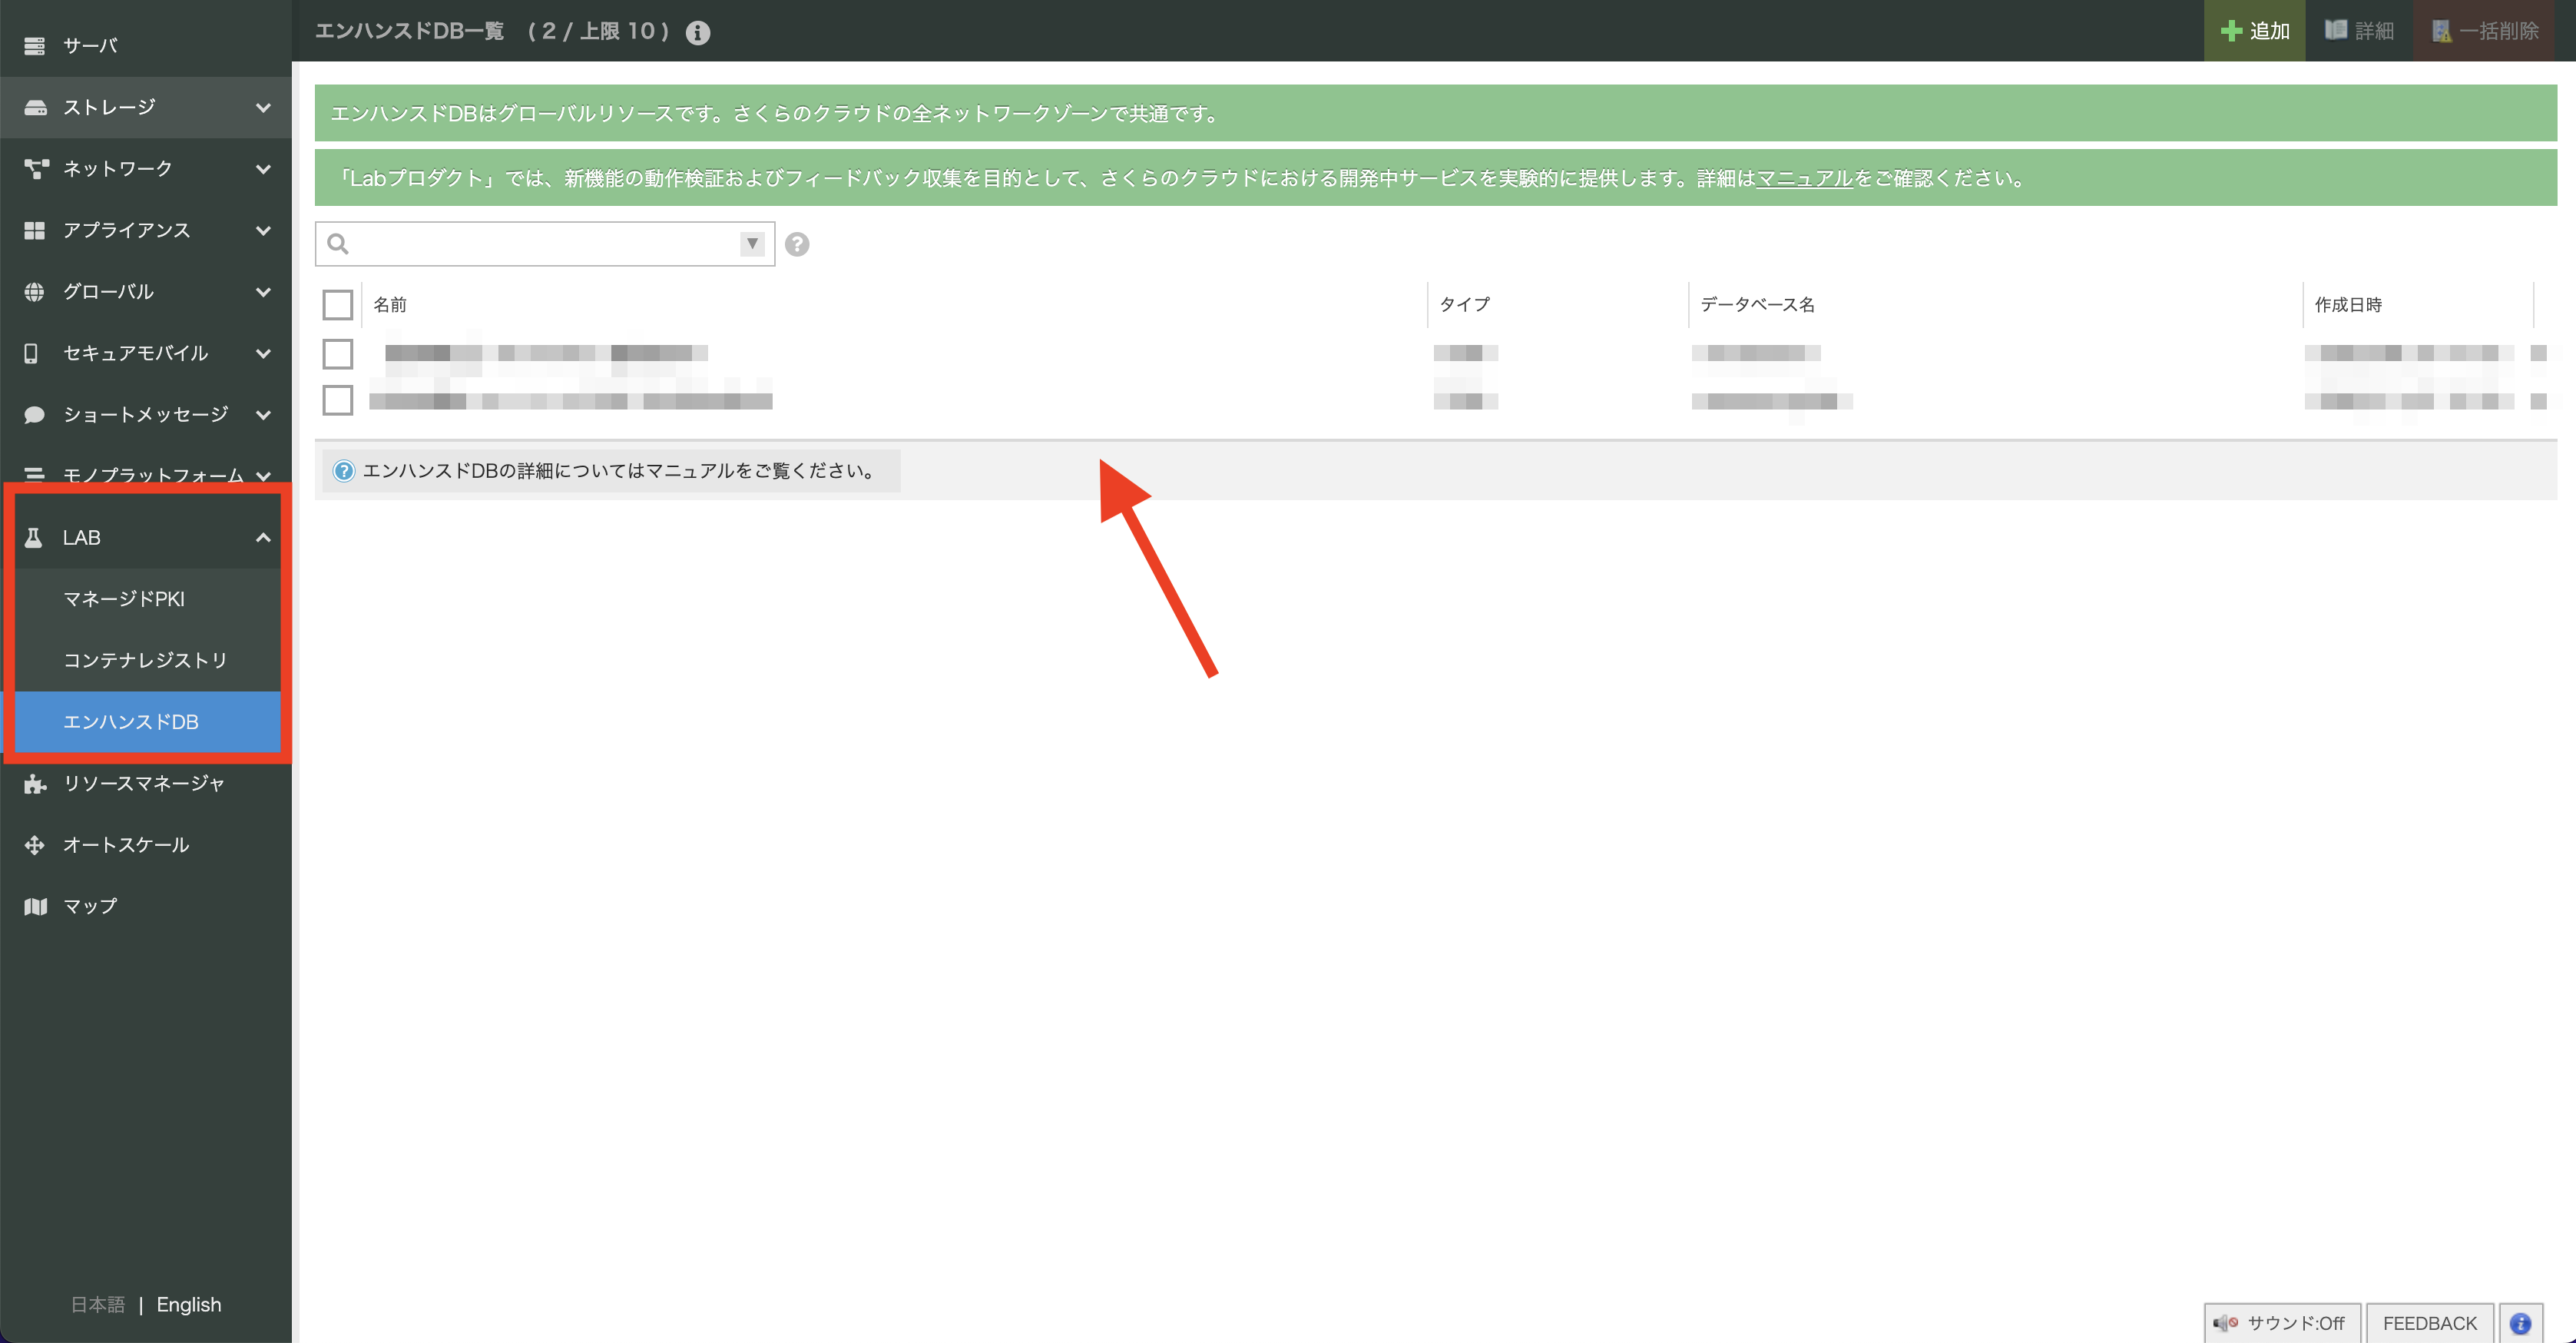2576x1343 pixels.
Task: Click the オートスケール autoscale icon
Action: click(x=35, y=845)
